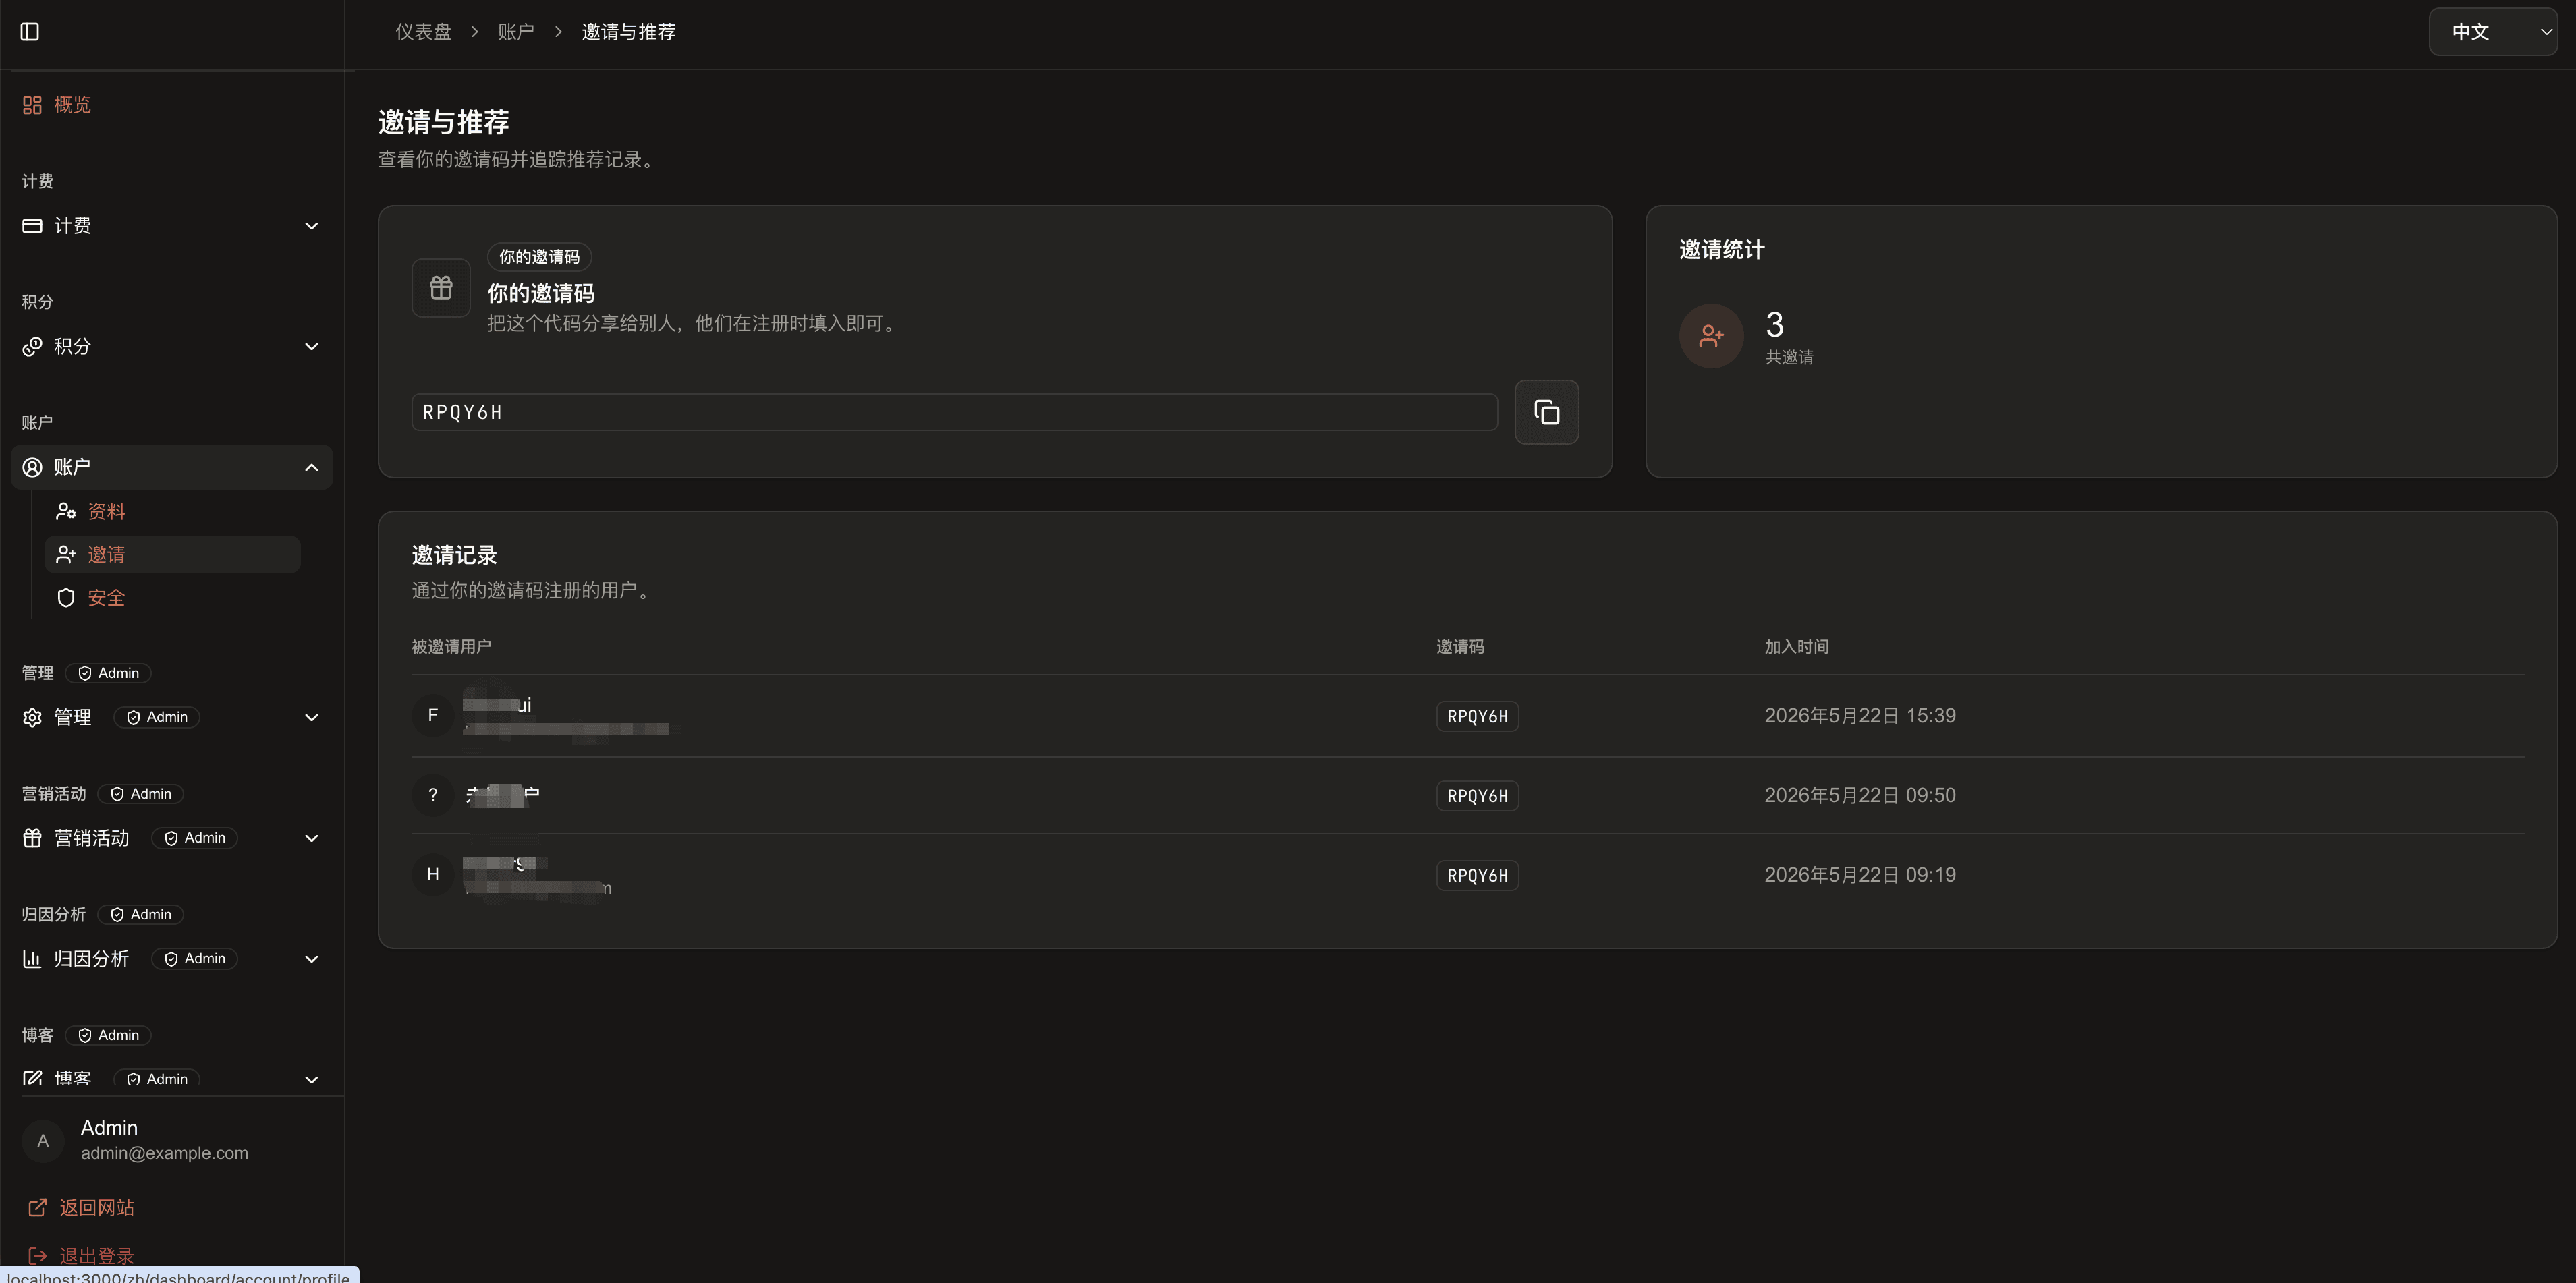
Task: Expand the 积分 credits section
Action: click(x=172, y=346)
